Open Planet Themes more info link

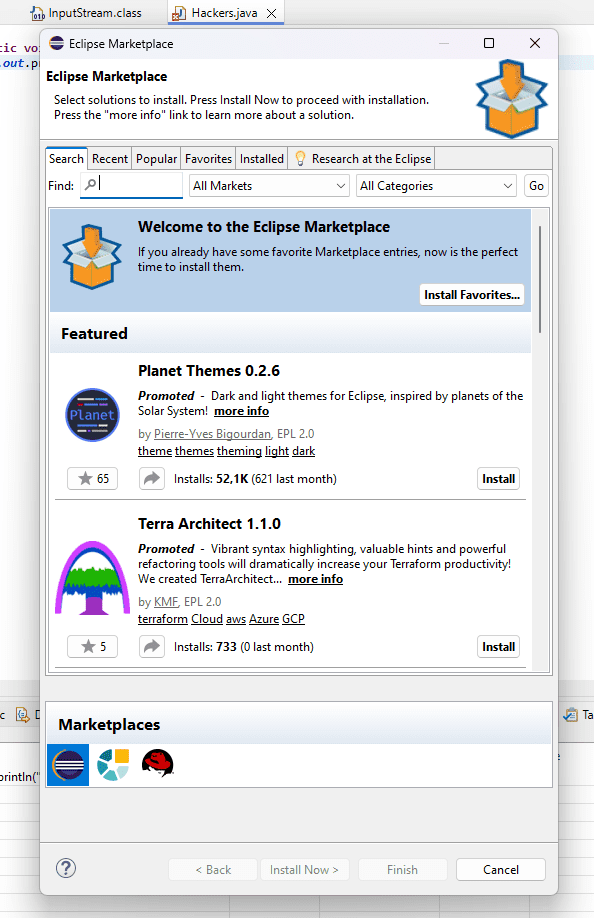242,411
